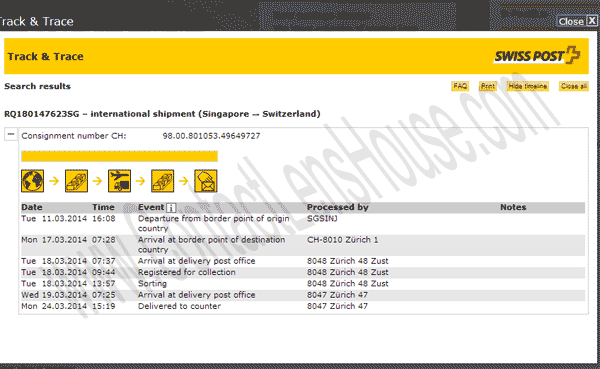Click the Swiss Post logo
The height and width of the screenshot is (369, 600).
pyautogui.click(x=537, y=56)
